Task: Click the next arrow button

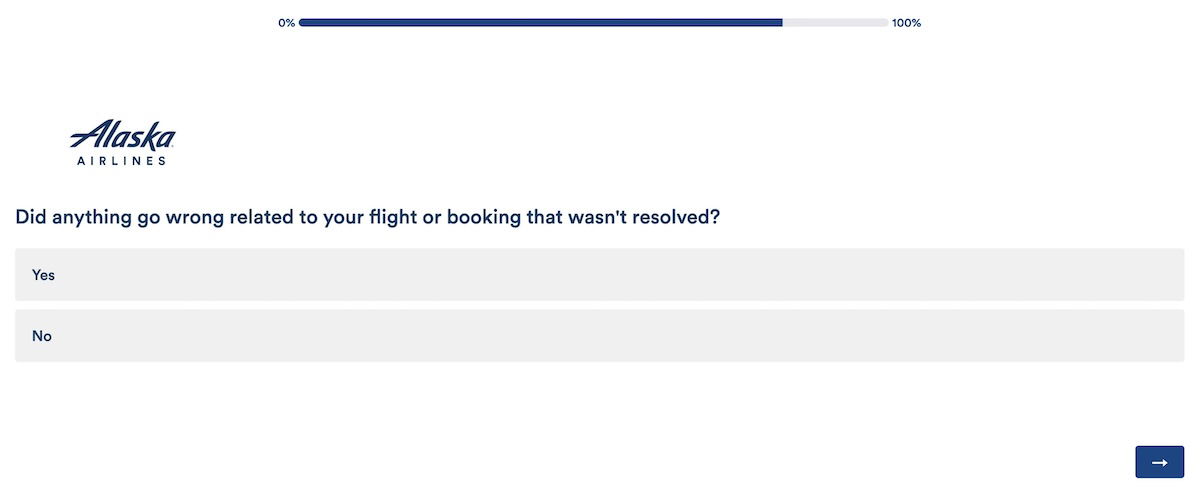Action: point(1159,462)
